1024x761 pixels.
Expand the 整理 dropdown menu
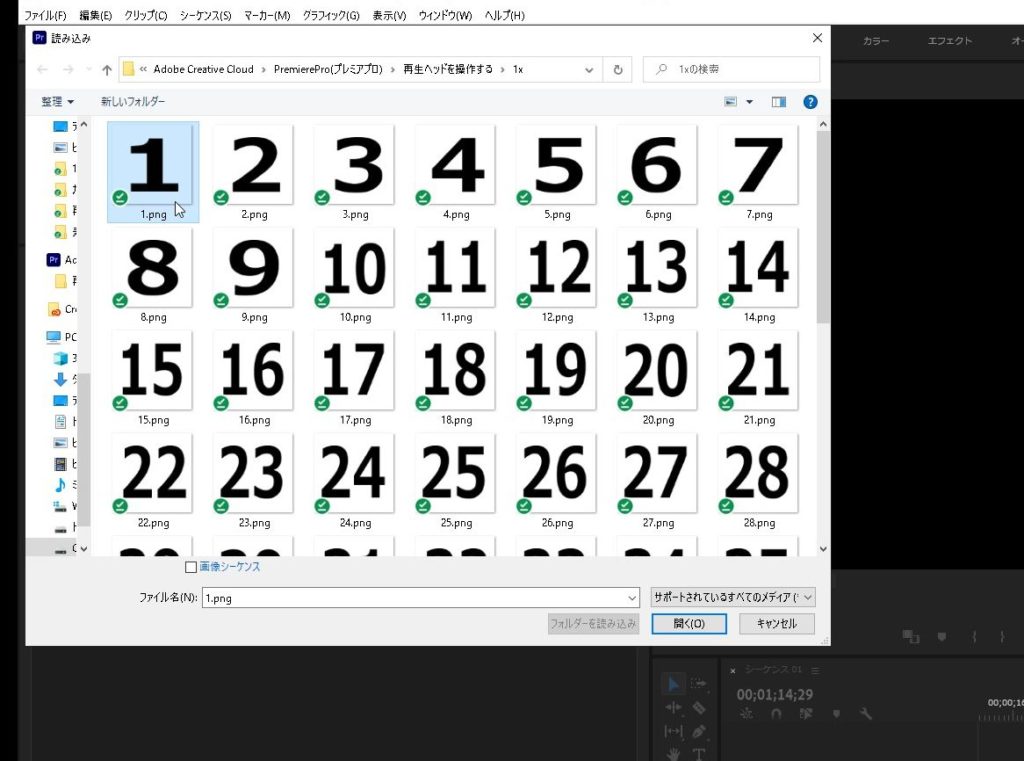pyautogui.click(x=58, y=102)
